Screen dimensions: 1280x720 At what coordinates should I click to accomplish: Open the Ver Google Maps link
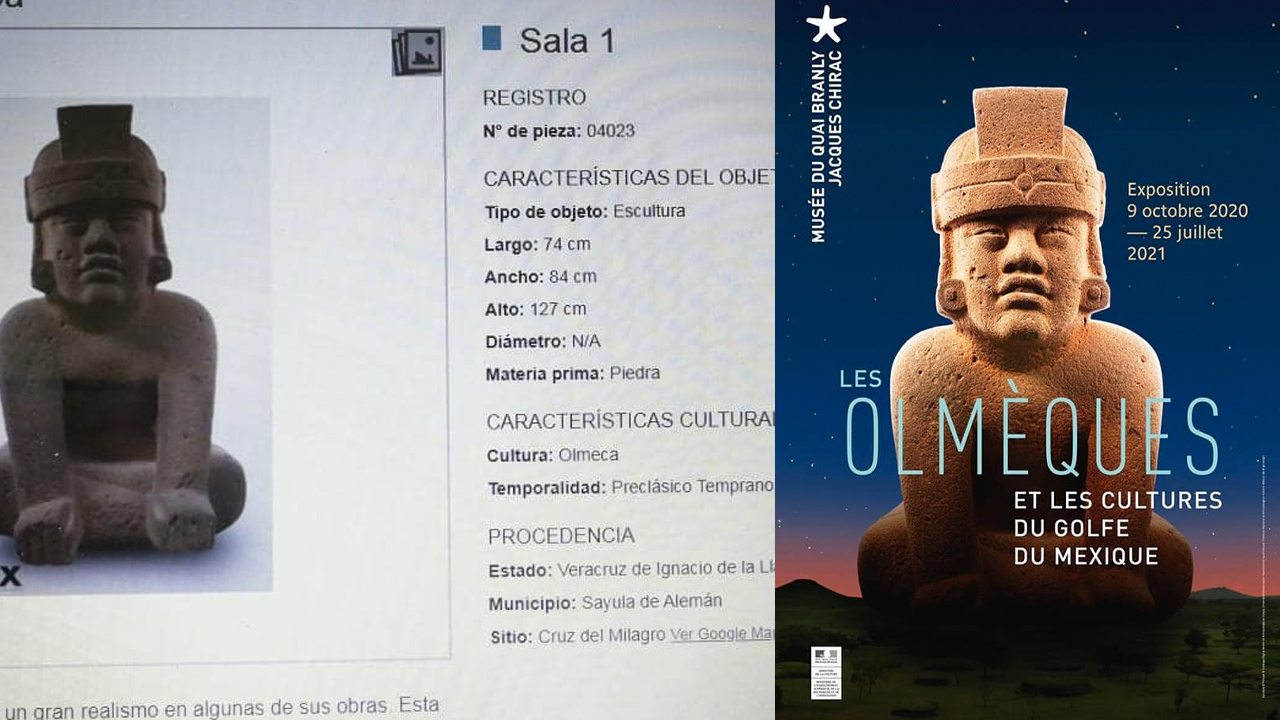tap(722, 635)
